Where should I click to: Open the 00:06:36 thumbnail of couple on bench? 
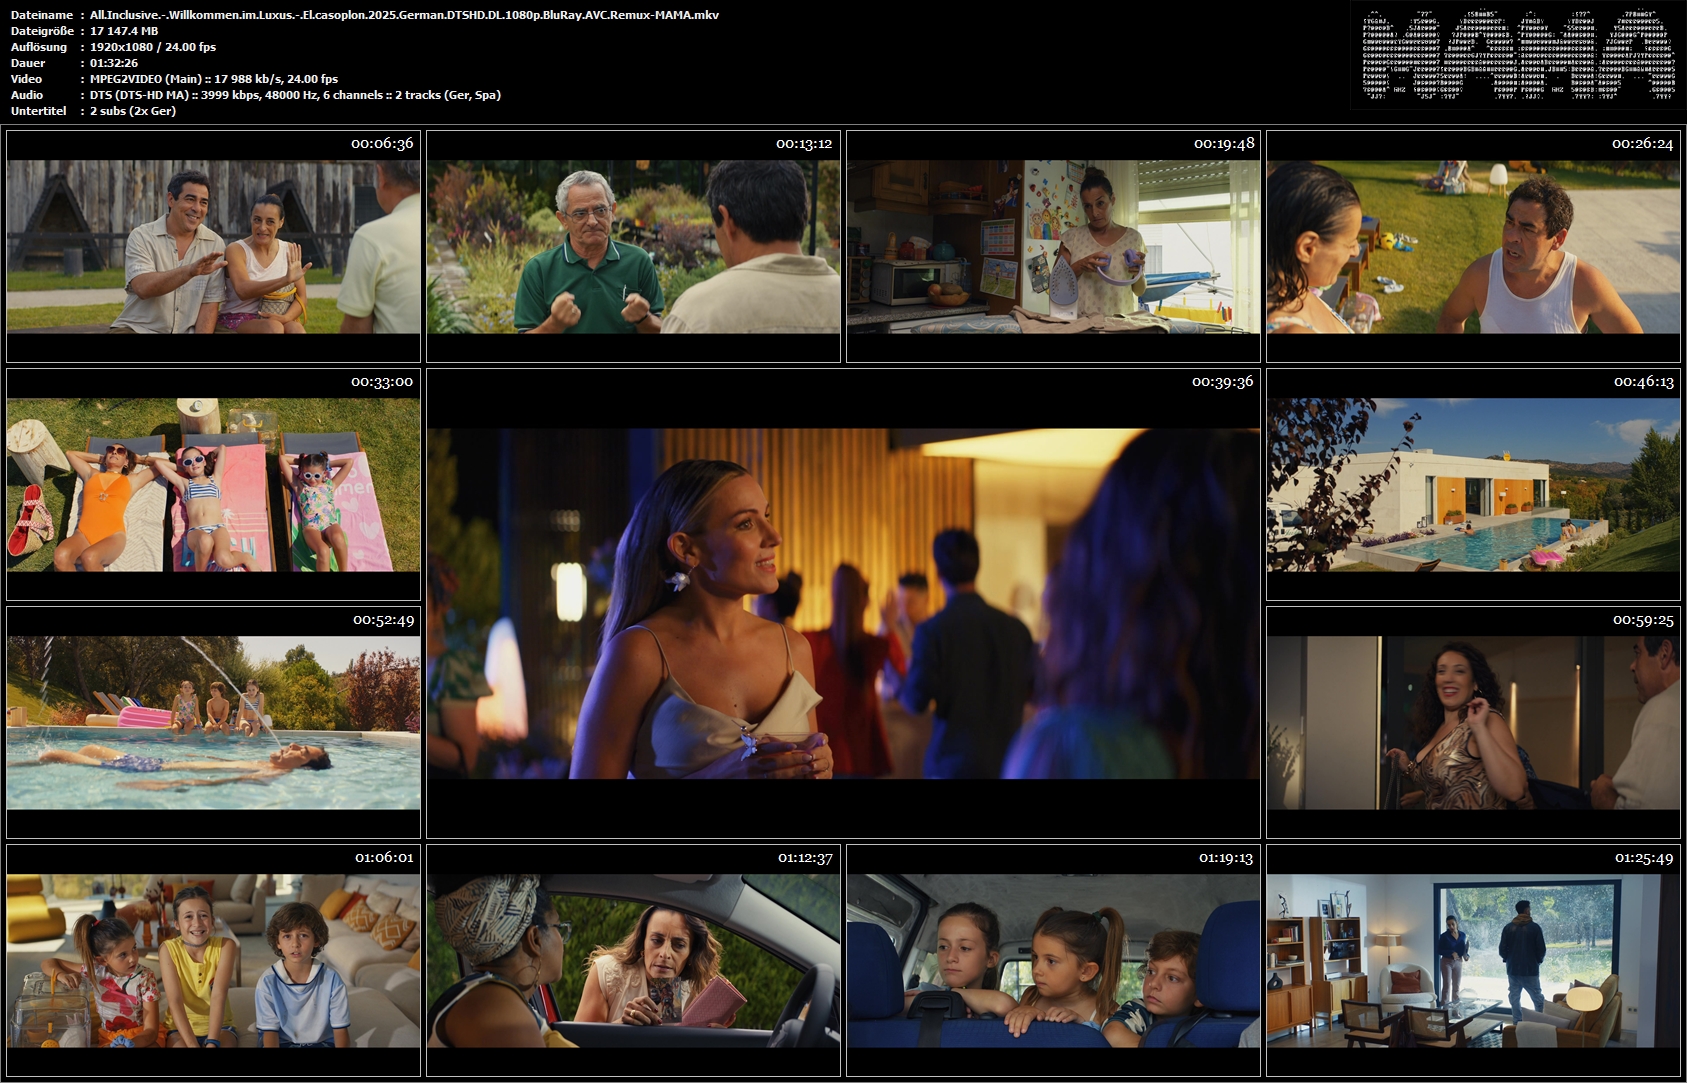click(x=213, y=246)
